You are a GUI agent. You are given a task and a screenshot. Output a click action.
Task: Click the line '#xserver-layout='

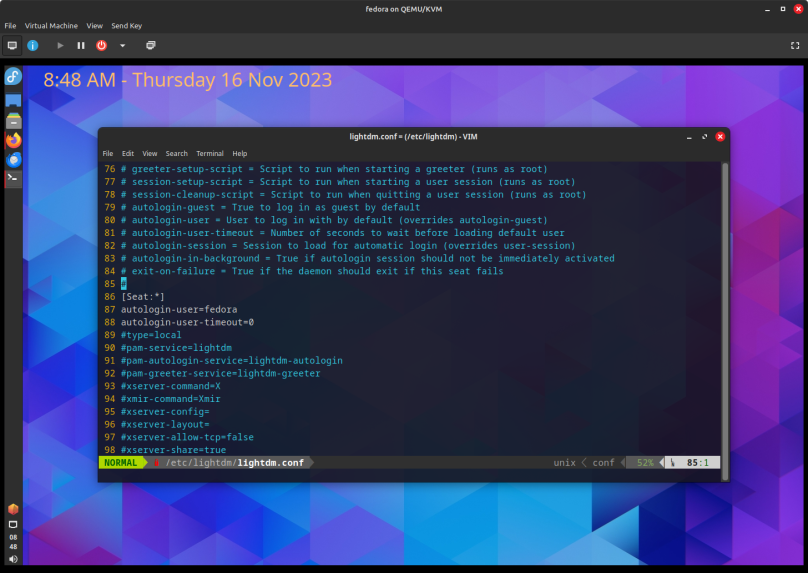[x=165, y=425]
